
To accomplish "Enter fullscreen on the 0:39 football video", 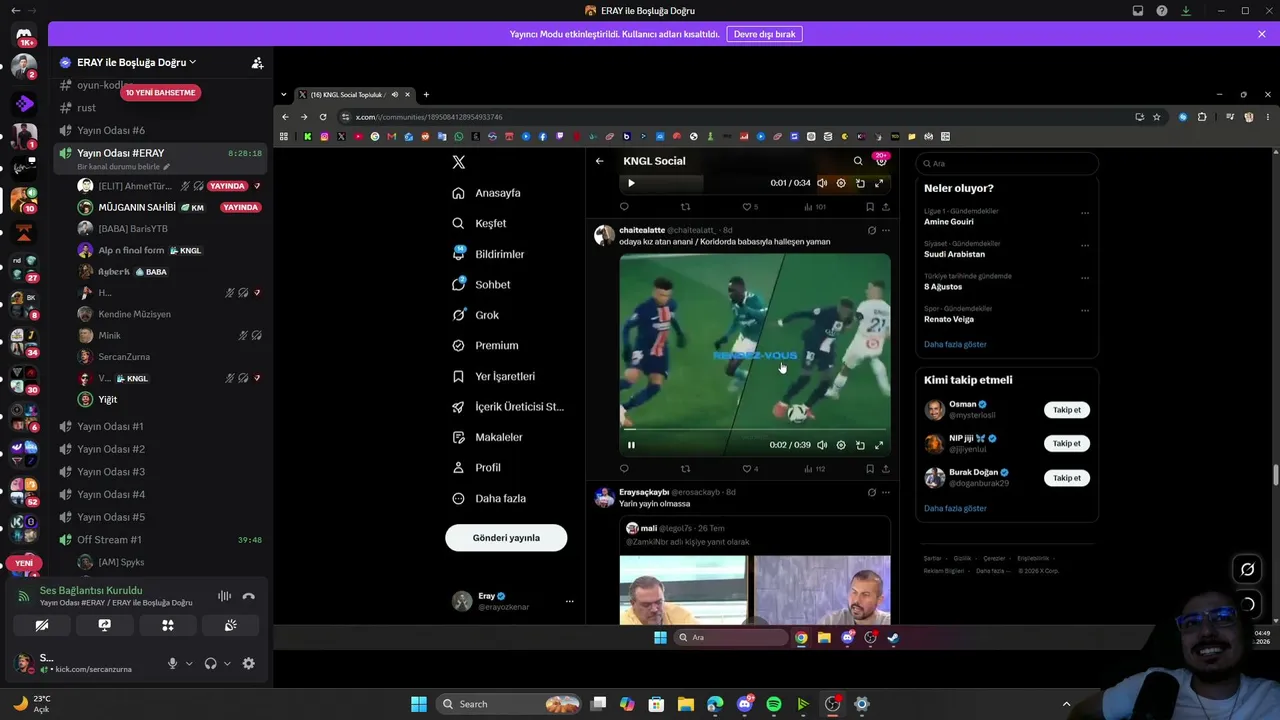I will point(879,445).
